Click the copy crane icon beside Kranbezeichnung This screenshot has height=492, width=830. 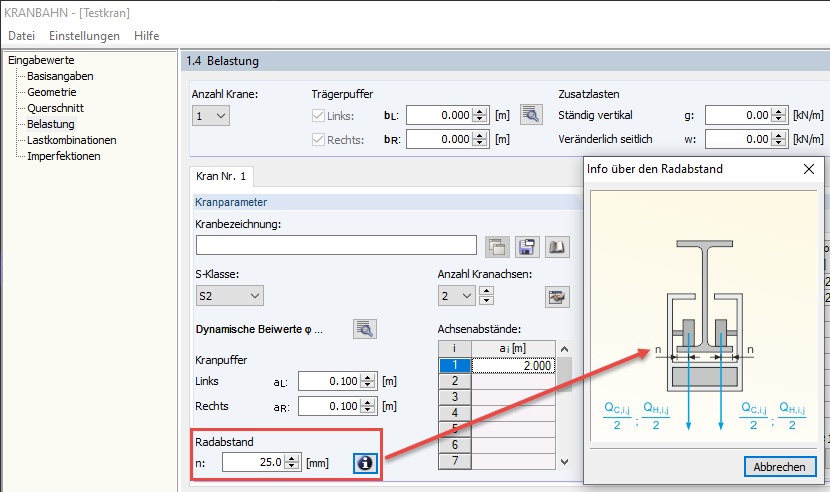pos(497,247)
